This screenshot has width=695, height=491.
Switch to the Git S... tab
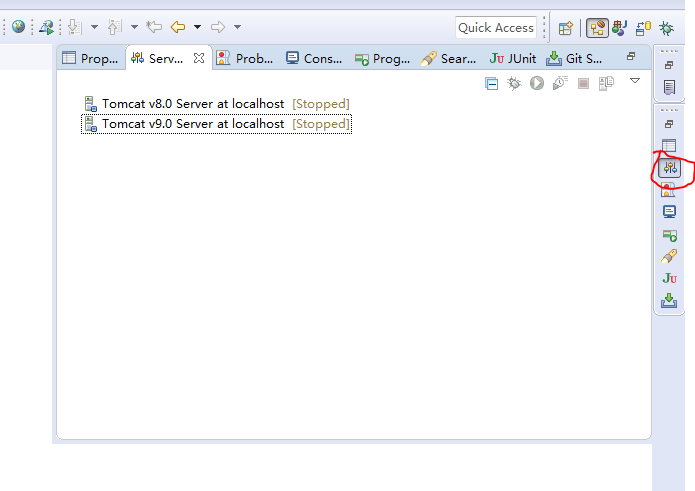(574, 58)
